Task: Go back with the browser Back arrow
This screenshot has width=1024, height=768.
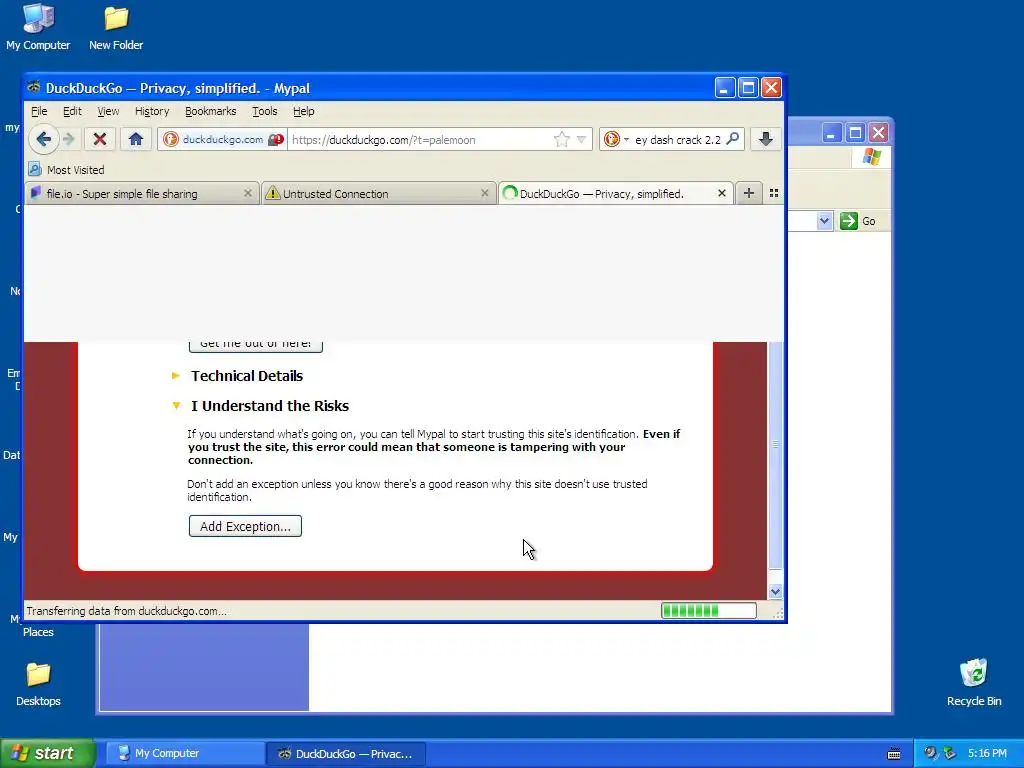Action: [x=44, y=139]
